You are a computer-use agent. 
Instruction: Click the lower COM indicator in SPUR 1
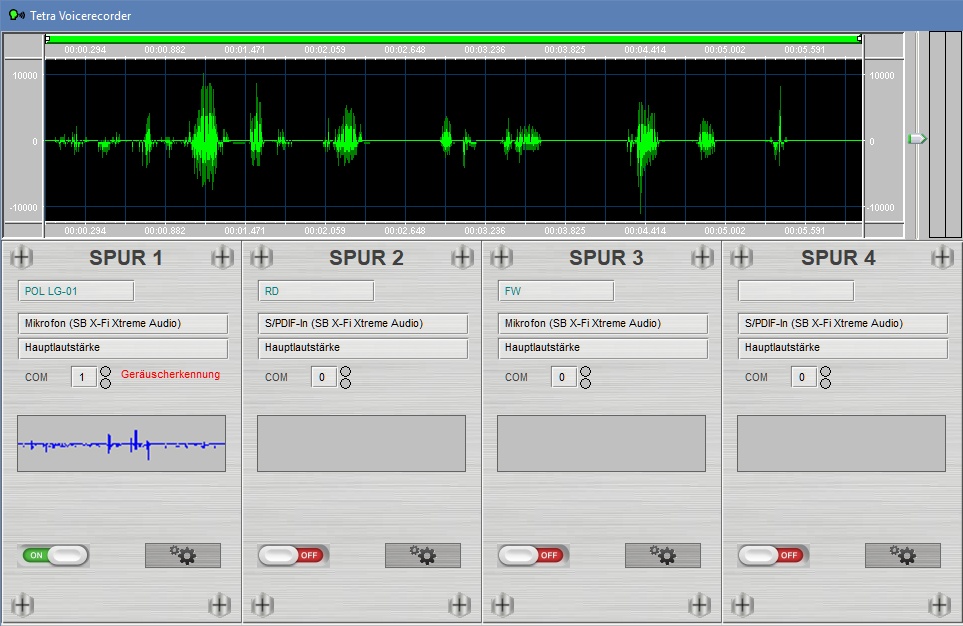(106, 383)
